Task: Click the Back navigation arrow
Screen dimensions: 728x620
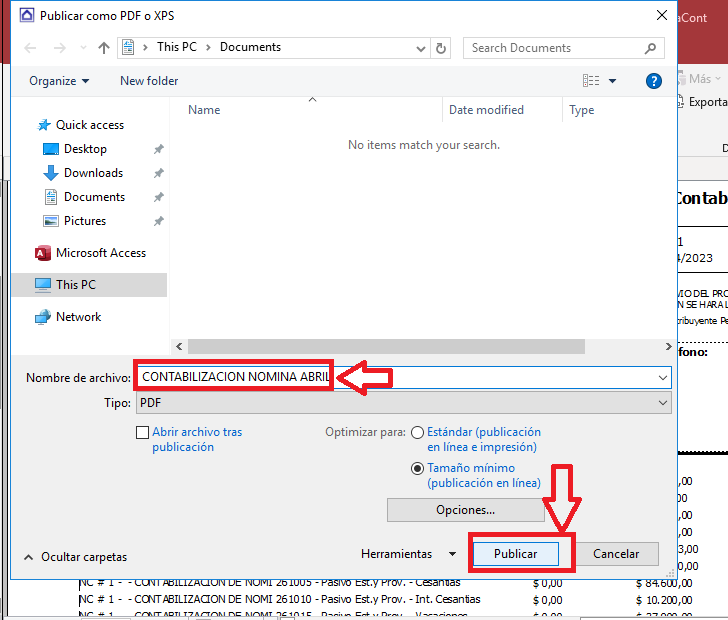Action: [x=30, y=48]
